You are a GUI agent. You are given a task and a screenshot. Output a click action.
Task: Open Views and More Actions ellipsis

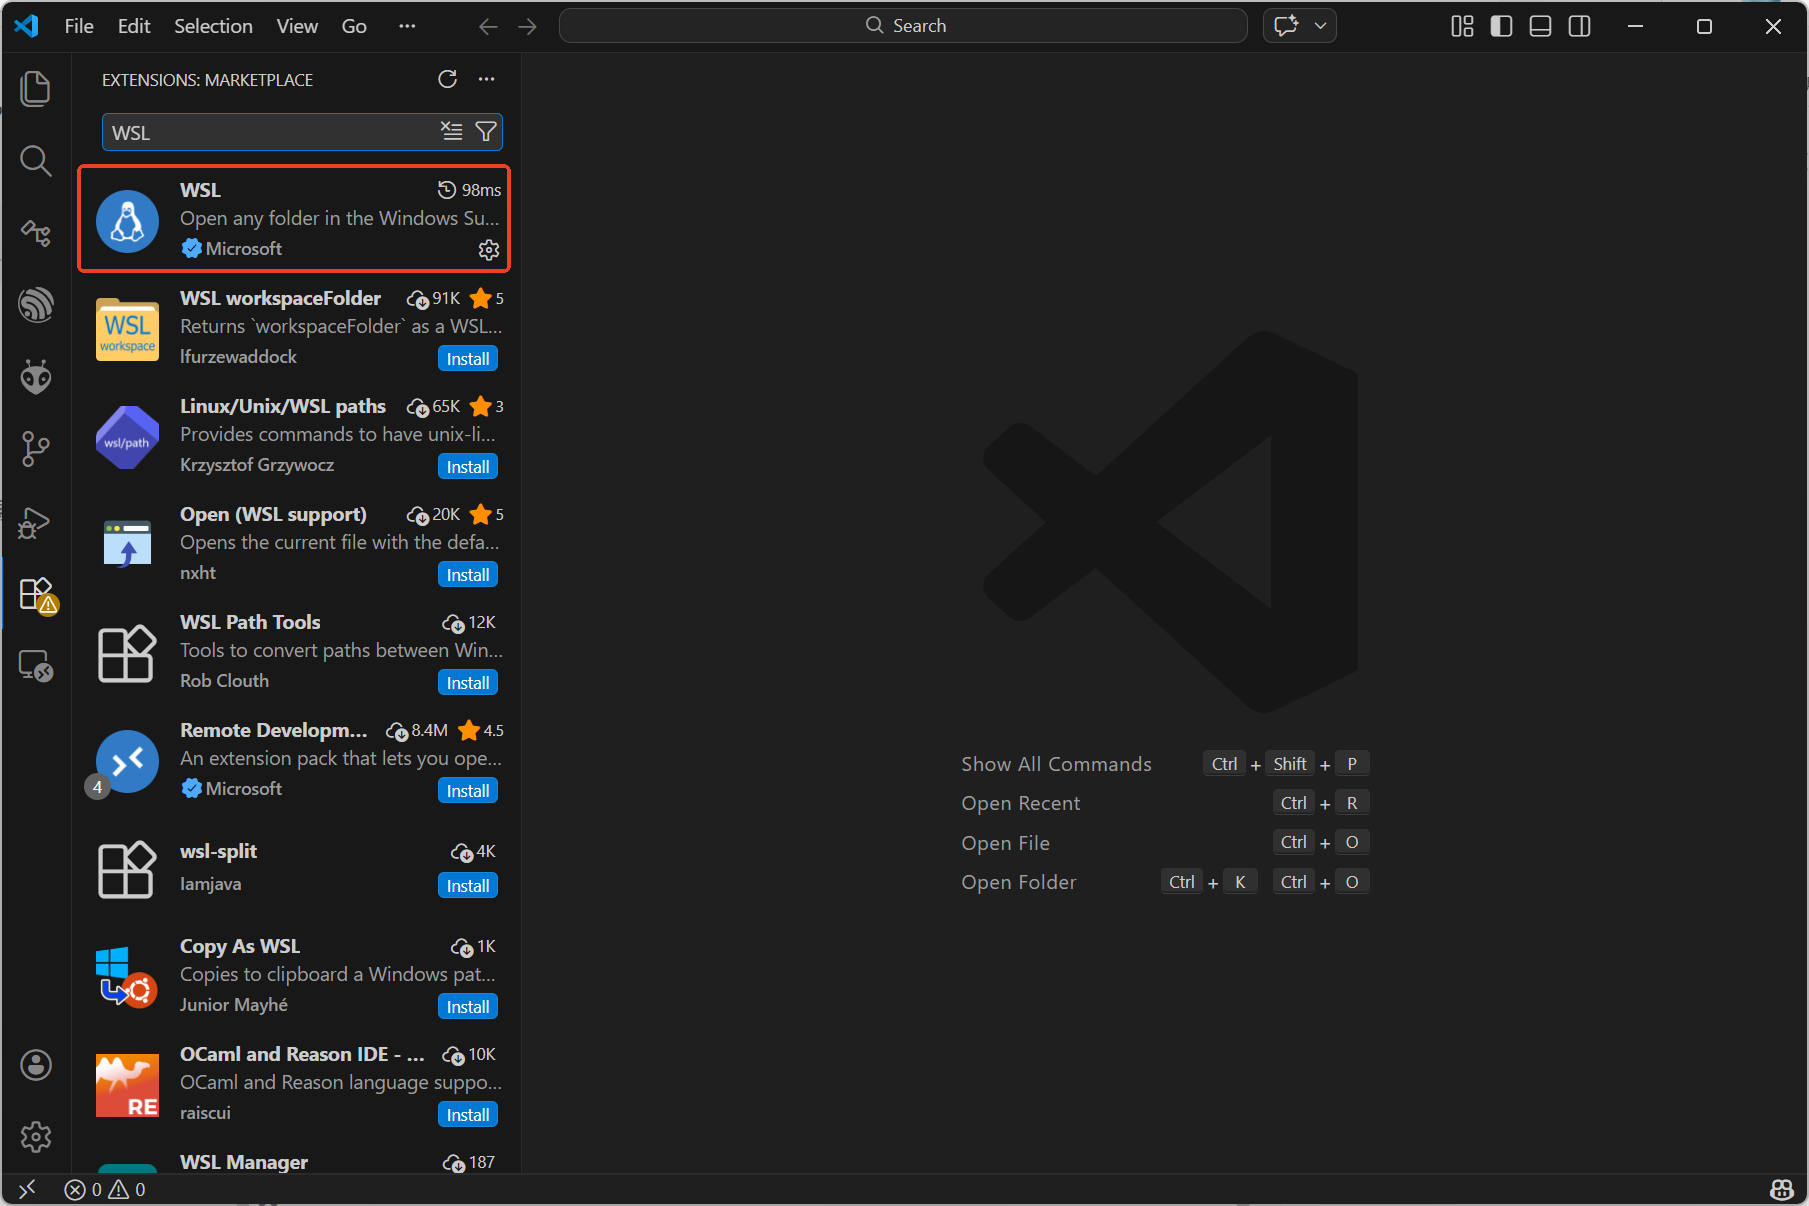tap(486, 79)
